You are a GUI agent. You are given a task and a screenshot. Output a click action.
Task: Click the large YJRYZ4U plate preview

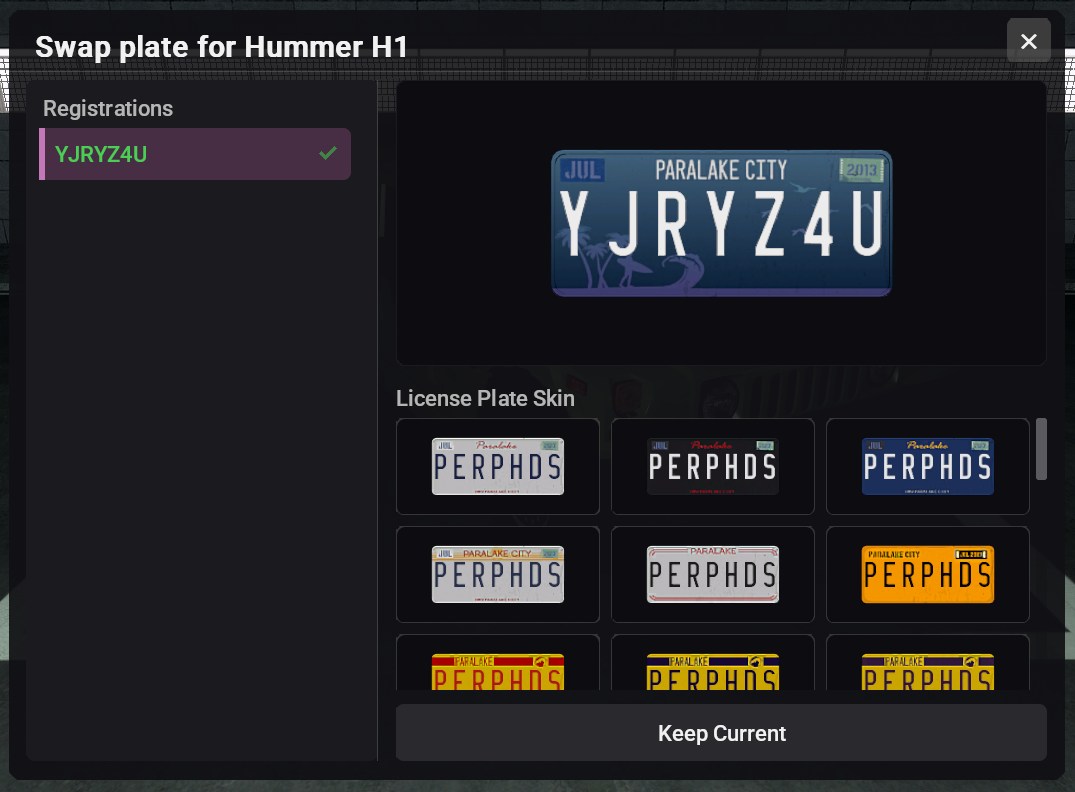(721, 224)
